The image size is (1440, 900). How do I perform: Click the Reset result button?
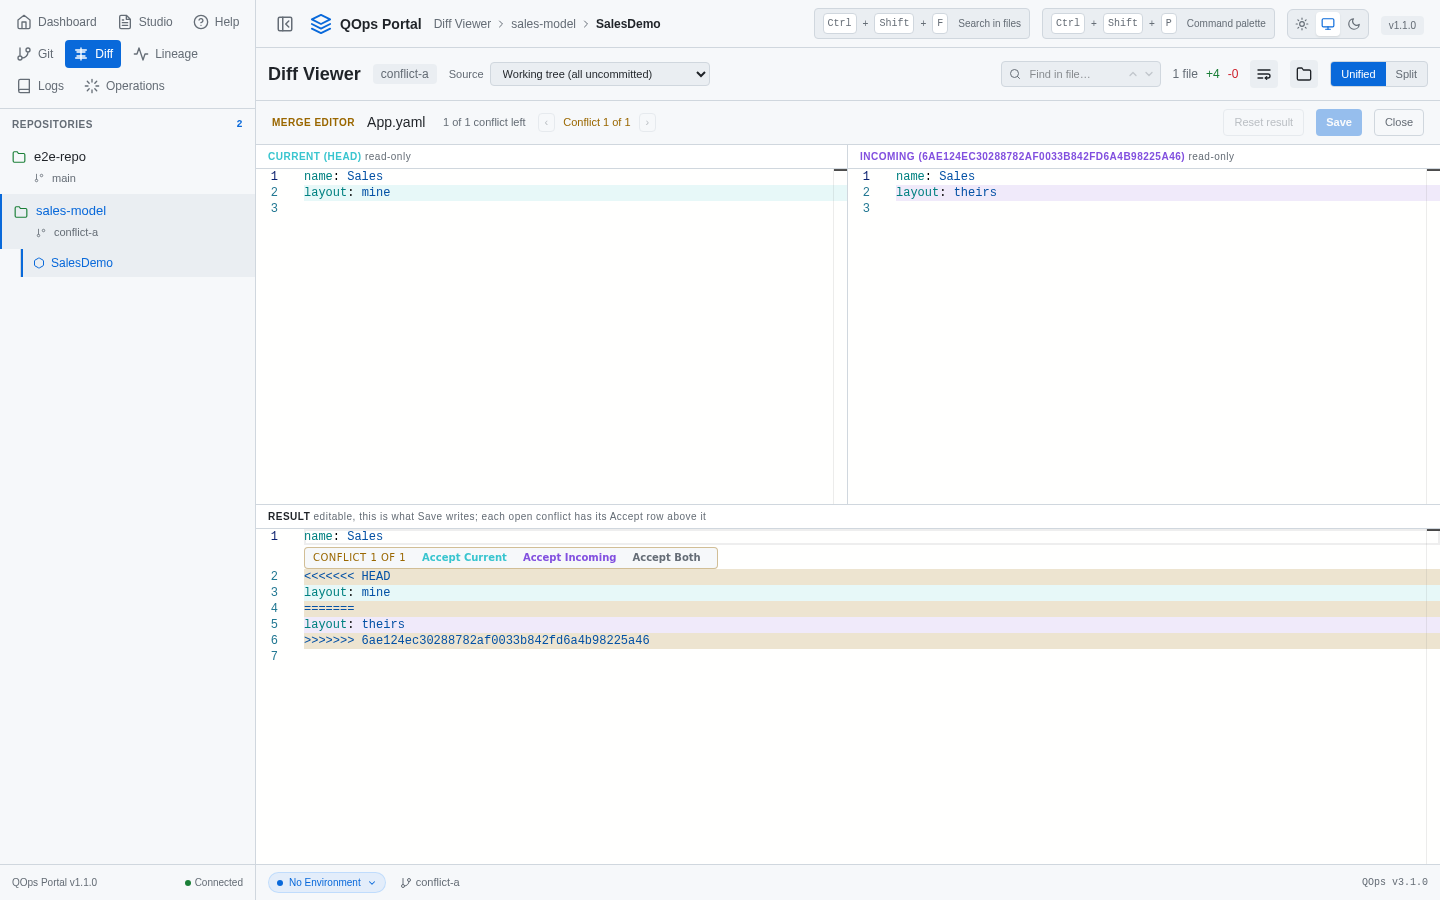point(1264,122)
